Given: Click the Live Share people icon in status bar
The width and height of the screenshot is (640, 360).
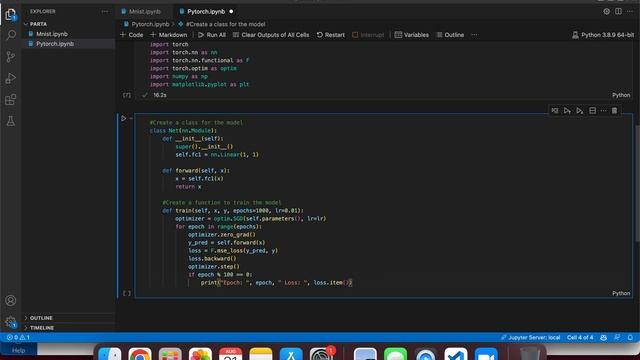Looking at the screenshot, I should click(604, 338).
